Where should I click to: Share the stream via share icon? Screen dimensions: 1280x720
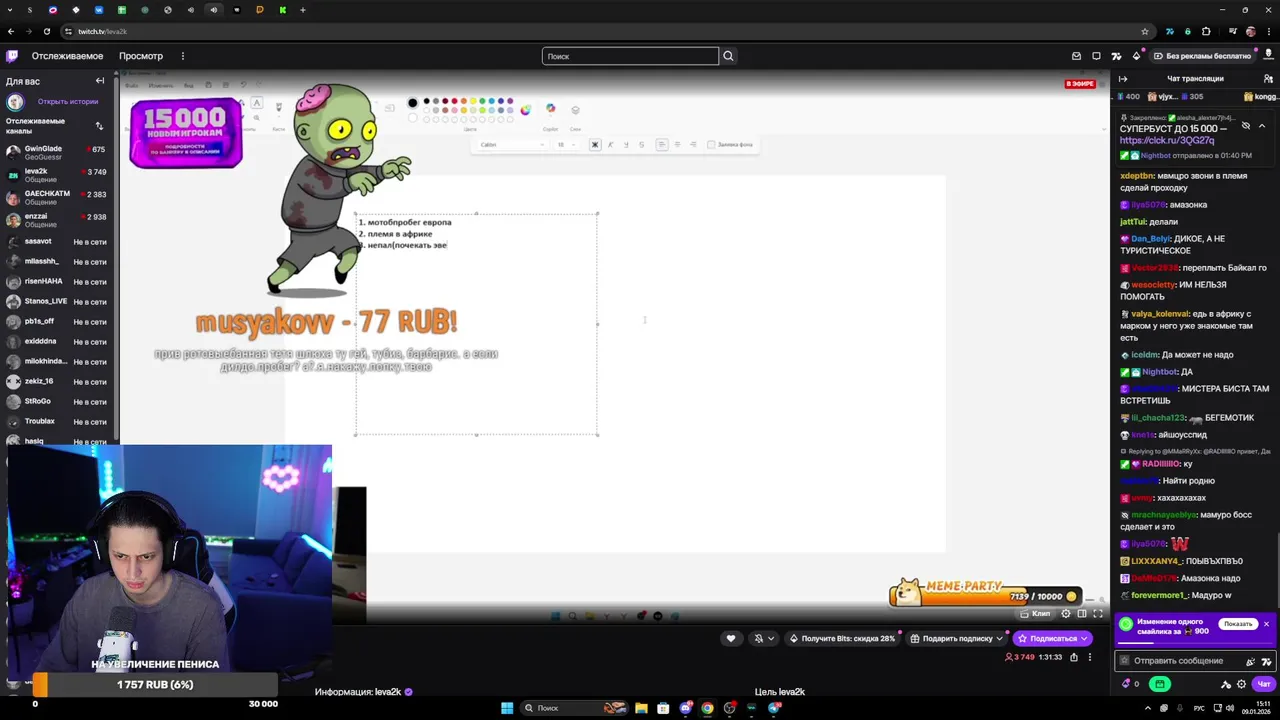pos(1074,657)
